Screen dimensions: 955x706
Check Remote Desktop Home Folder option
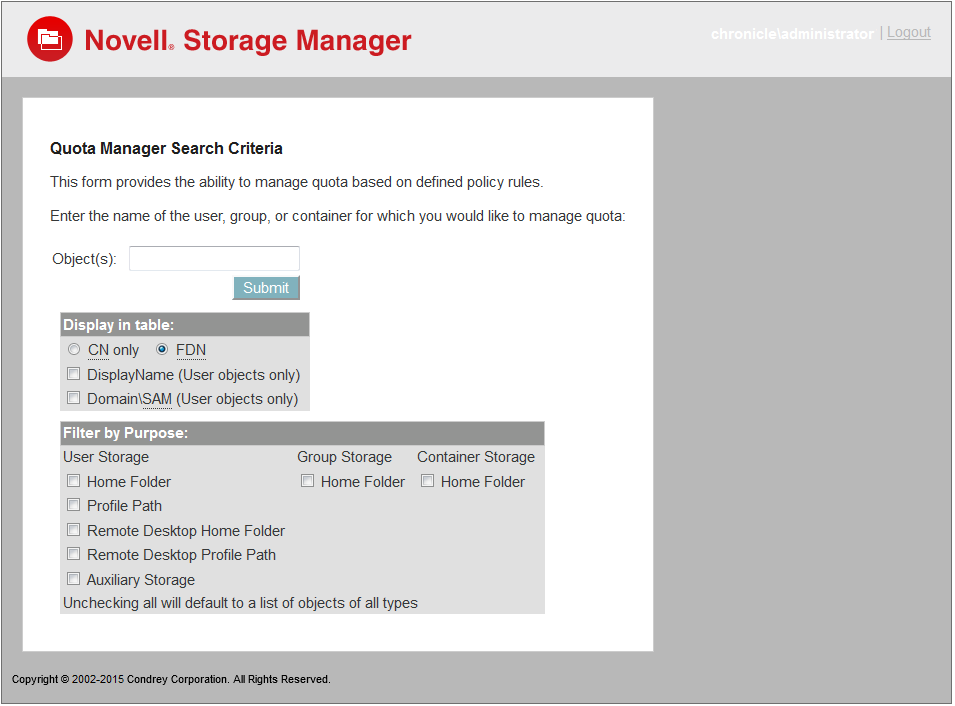pyautogui.click(x=74, y=530)
